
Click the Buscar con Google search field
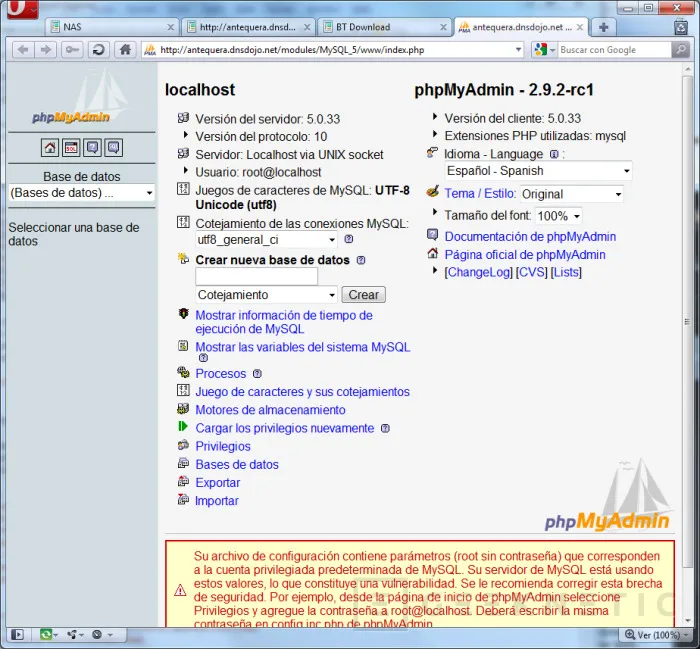coord(614,50)
